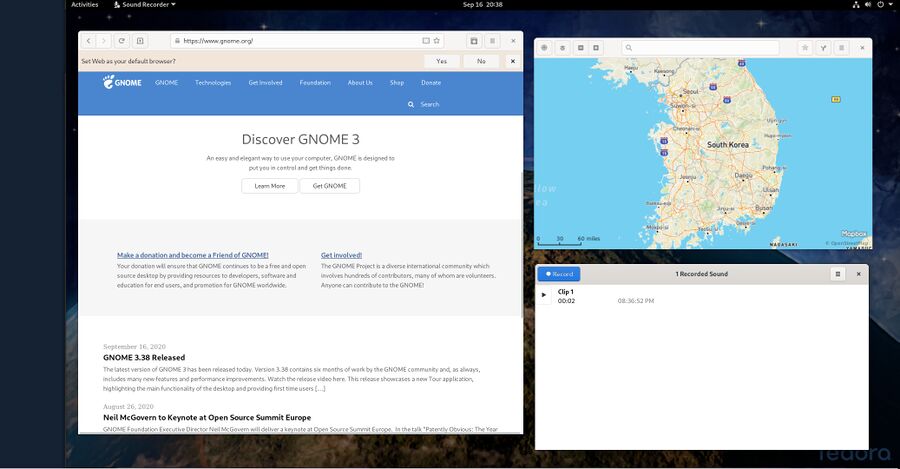The height and width of the screenshot is (469, 900).
Task: Click the GNOME foot logo
Action: tap(122, 82)
